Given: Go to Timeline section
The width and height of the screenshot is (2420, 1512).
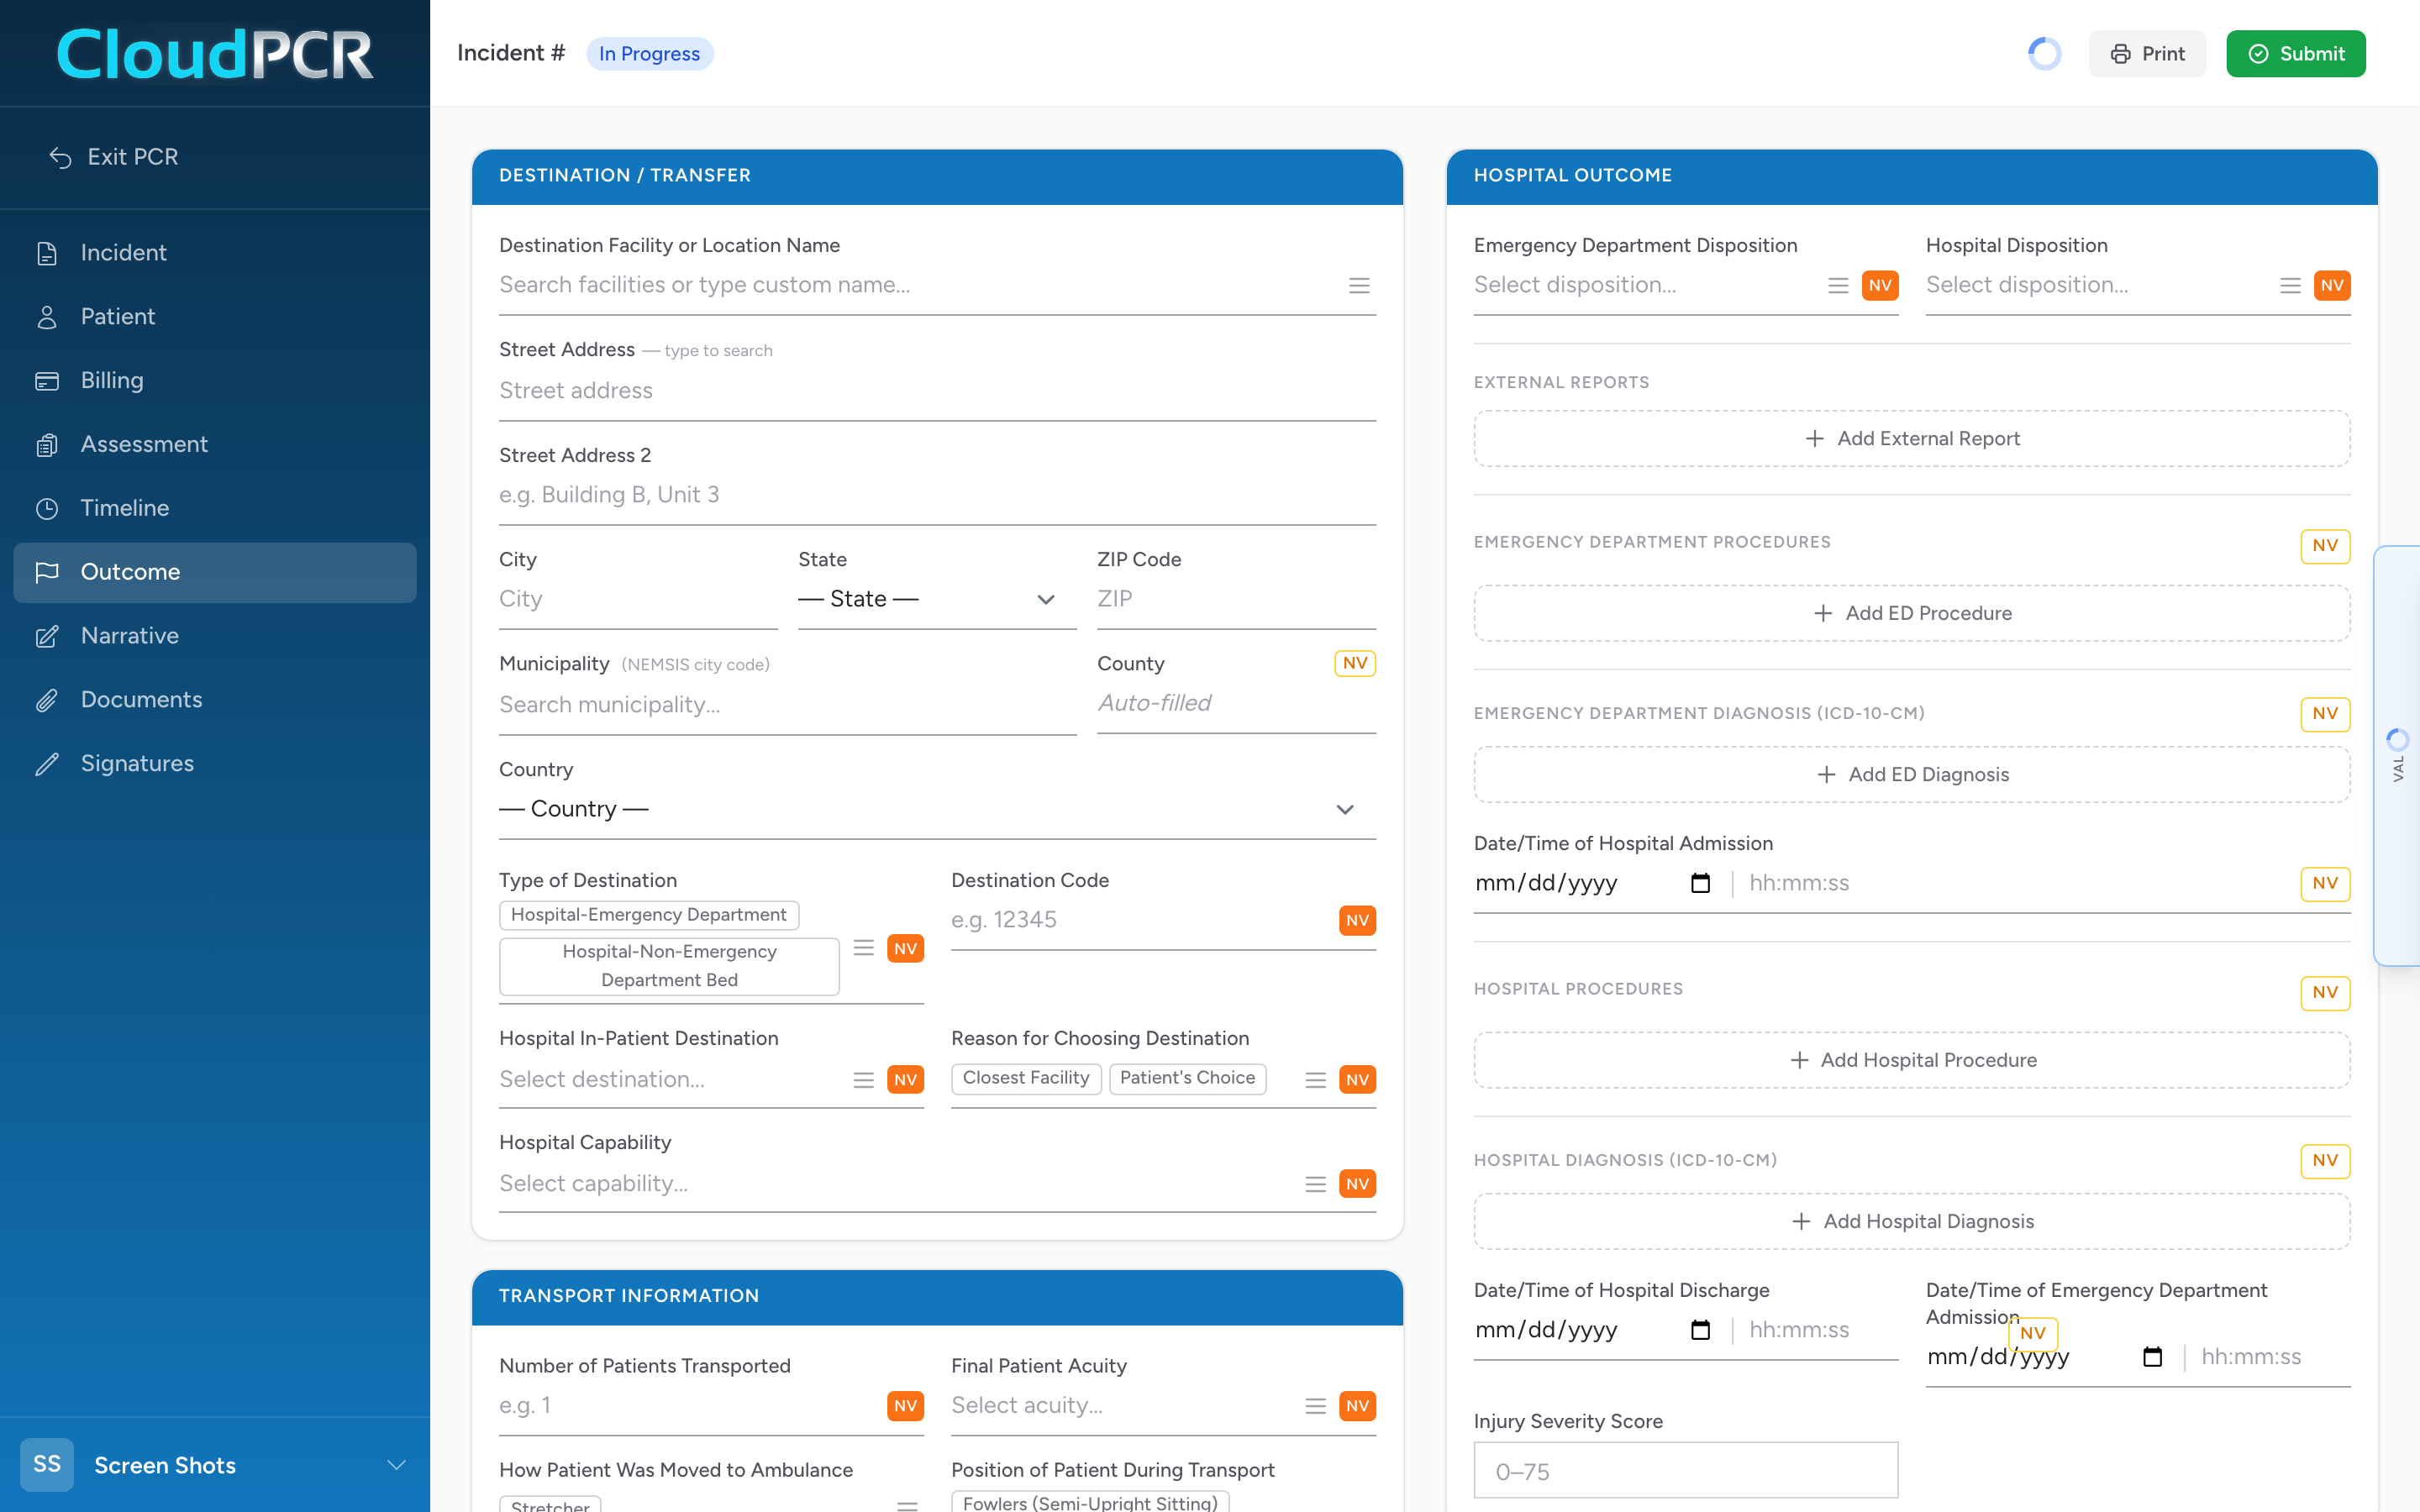Looking at the screenshot, I should click(215, 509).
